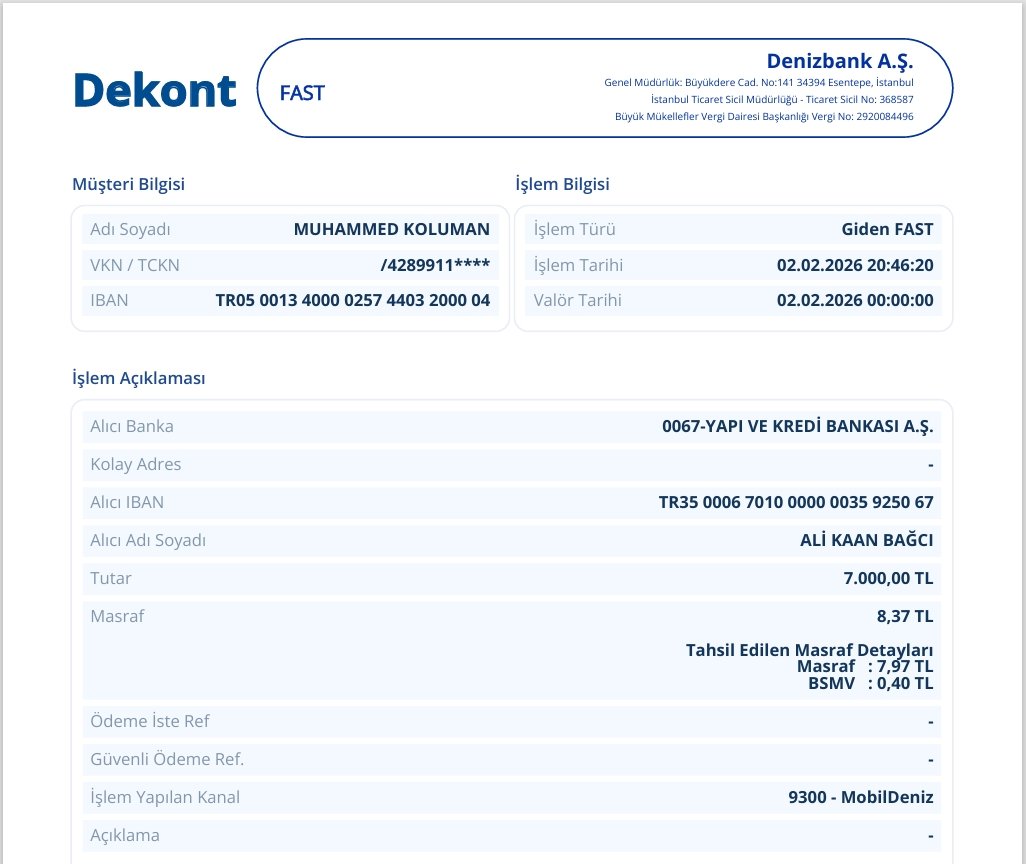The width and height of the screenshot is (1026, 864).
Task: Click the Alıcı IBAN label
Action: pos(127,502)
